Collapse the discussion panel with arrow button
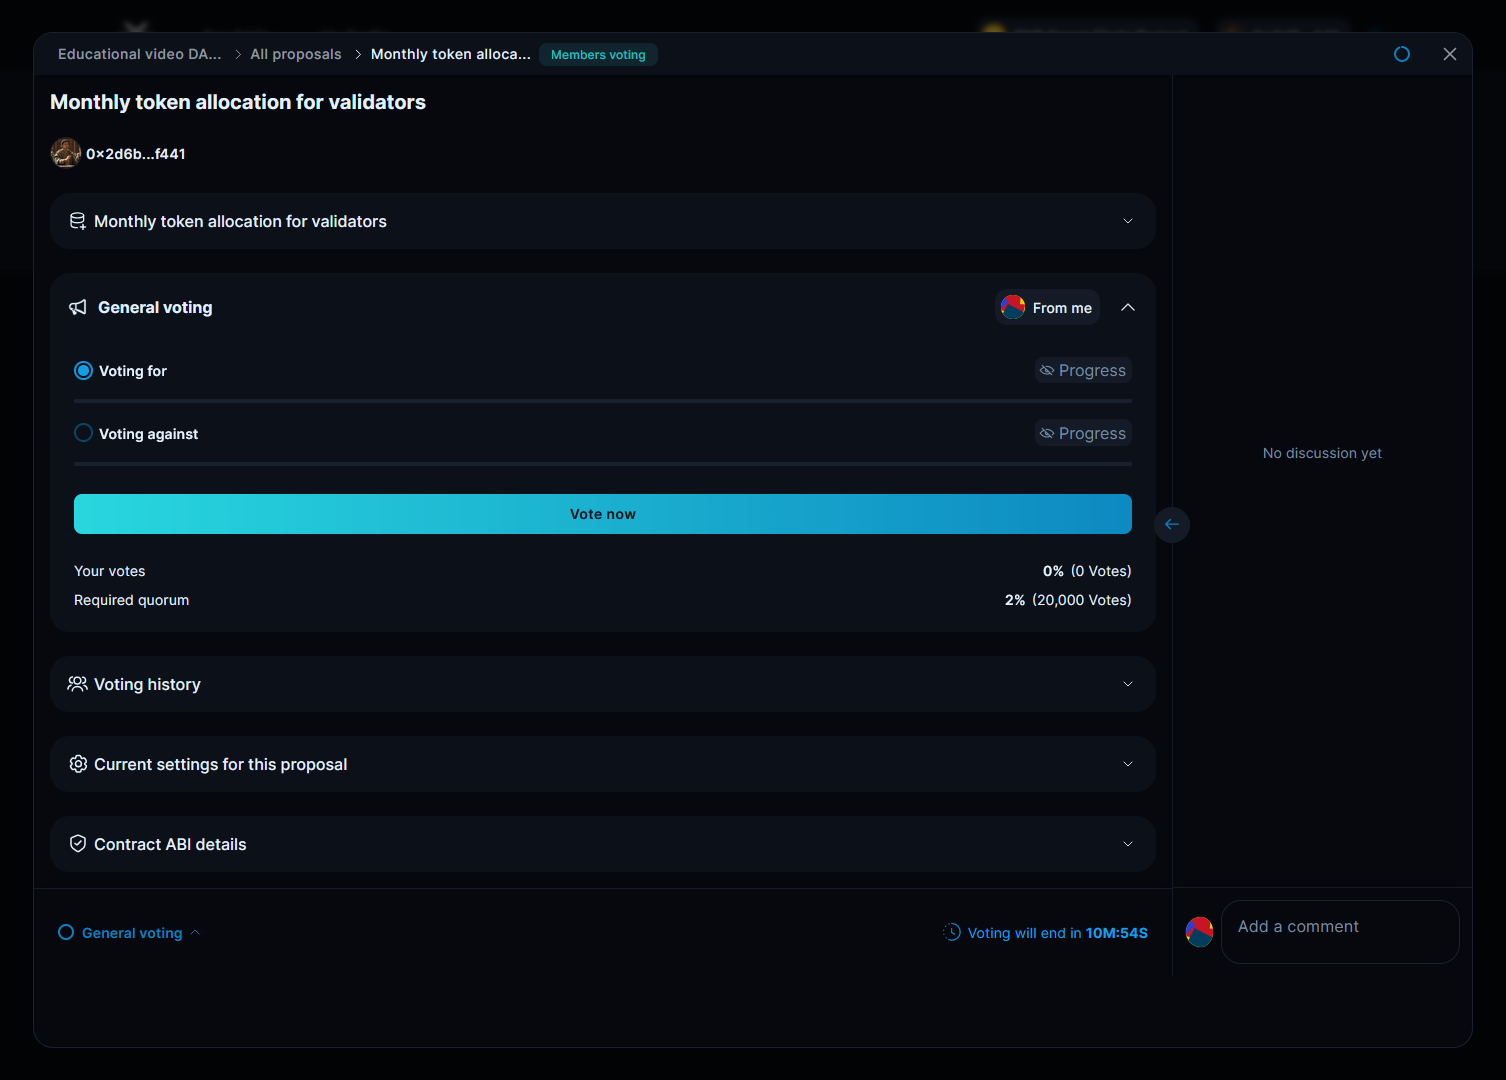This screenshot has width=1506, height=1080. pos(1171,524)
